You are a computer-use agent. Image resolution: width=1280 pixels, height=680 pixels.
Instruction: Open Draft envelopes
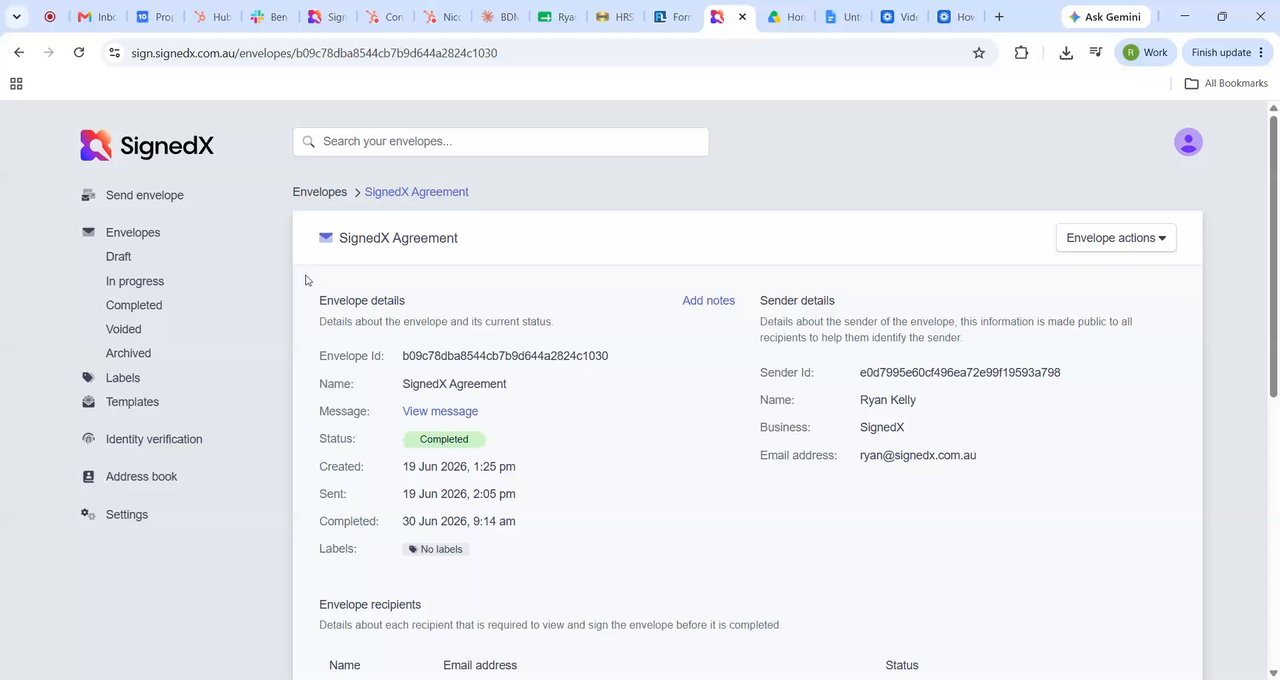coord(118,257)
